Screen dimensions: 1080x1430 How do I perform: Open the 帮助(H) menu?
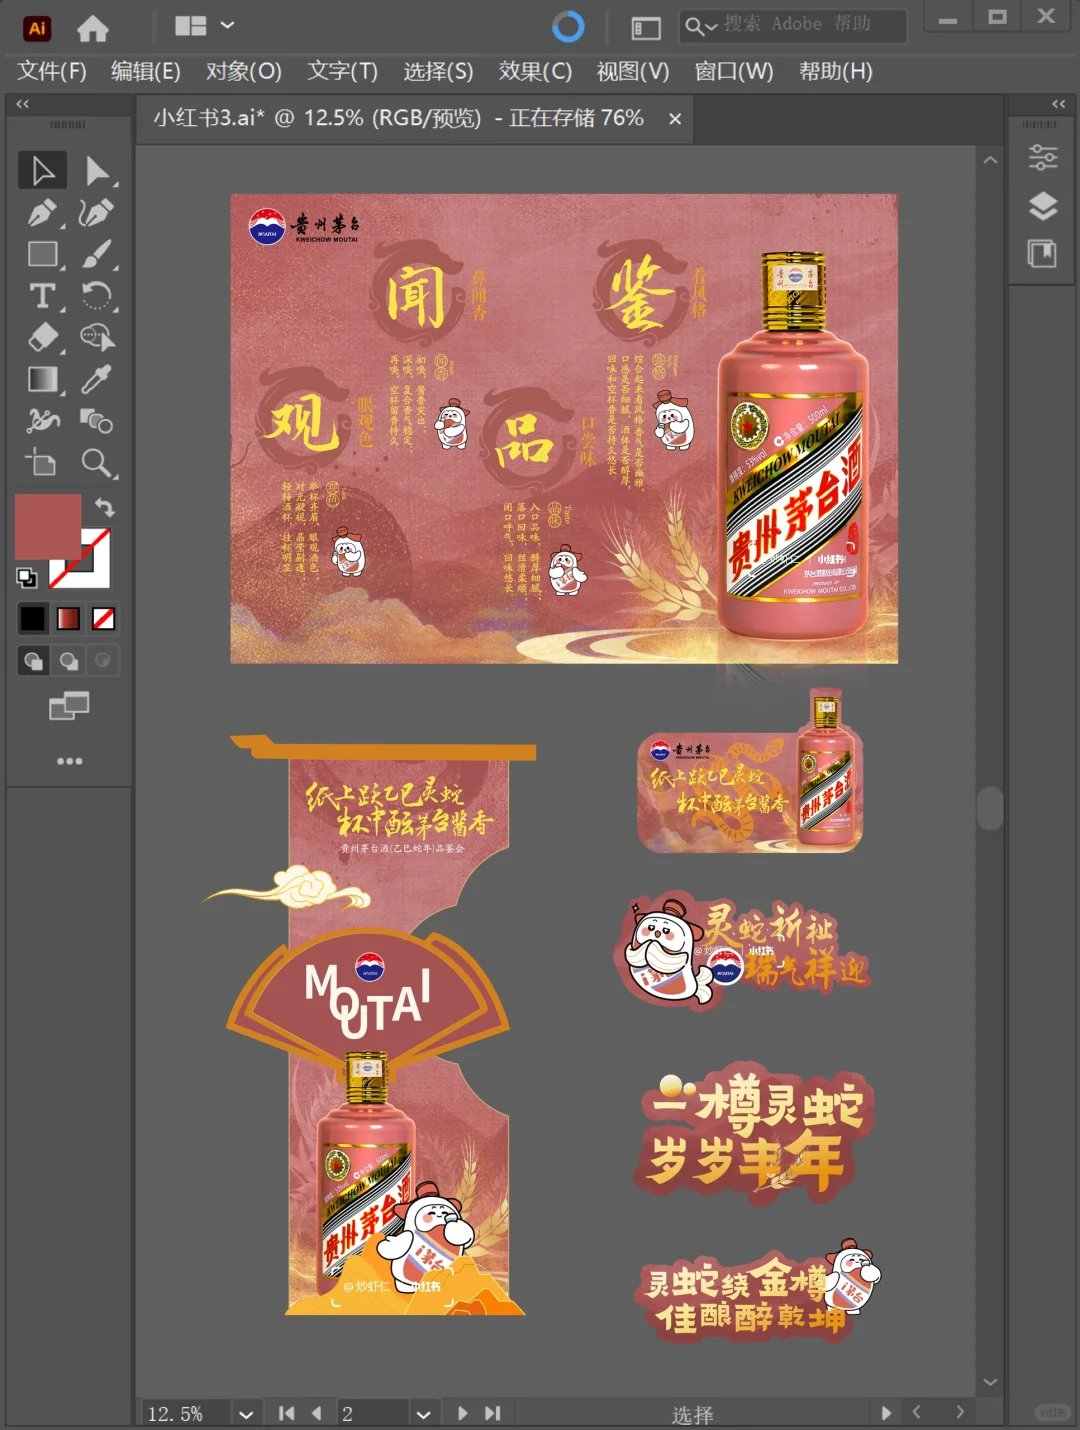[836, 71]
